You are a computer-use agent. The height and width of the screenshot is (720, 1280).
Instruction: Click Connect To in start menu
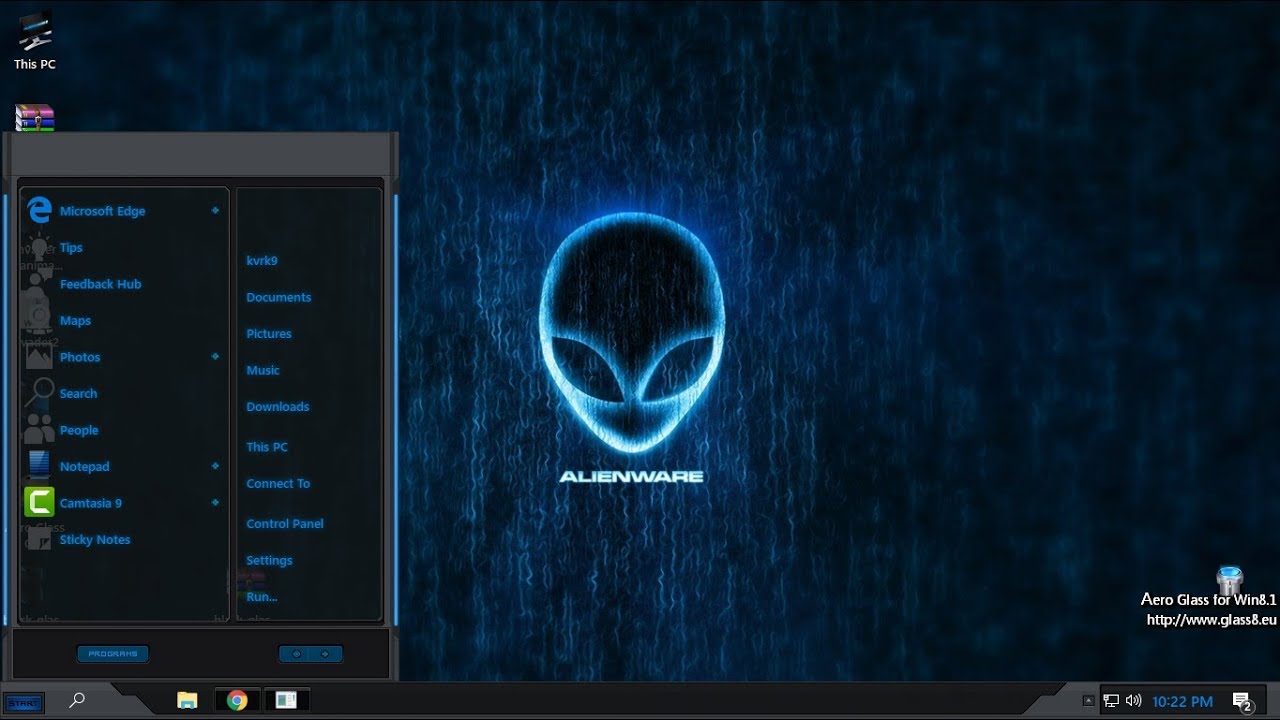(278, 484)
